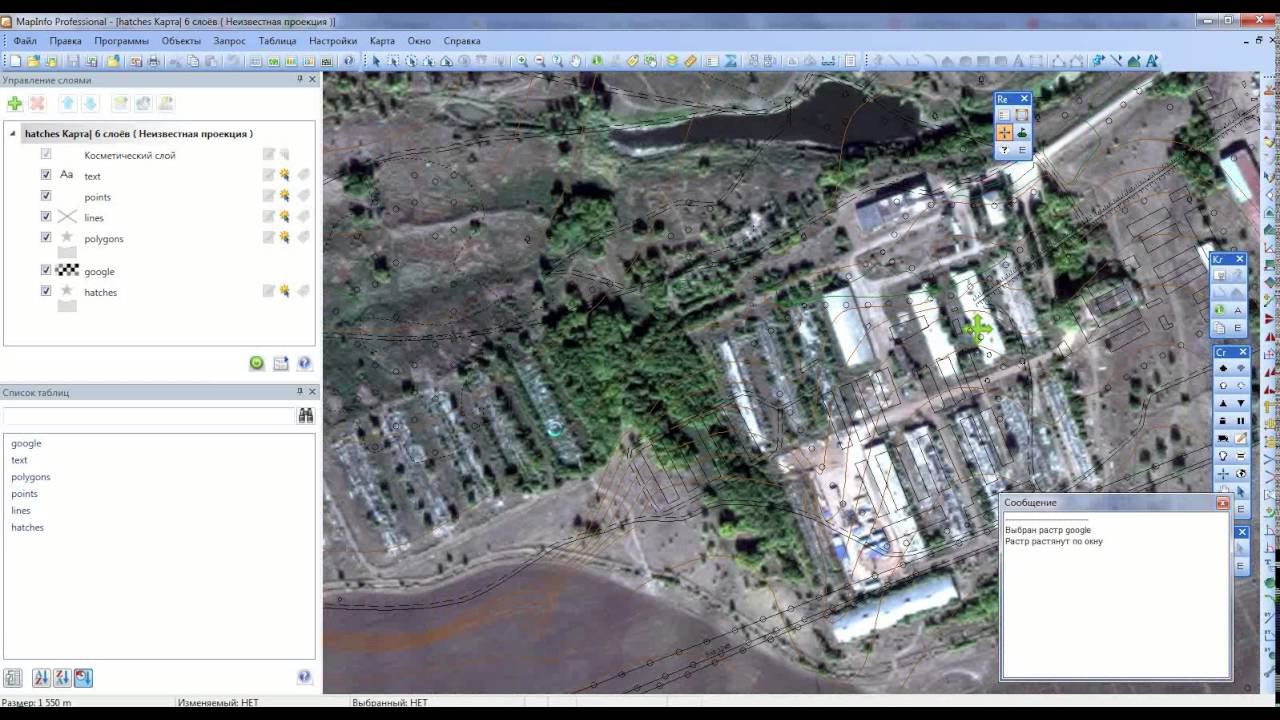Click the table list search field
The height and width of the screenshot is (720, 1280).
pyautogui.click(x=149, y=415)
